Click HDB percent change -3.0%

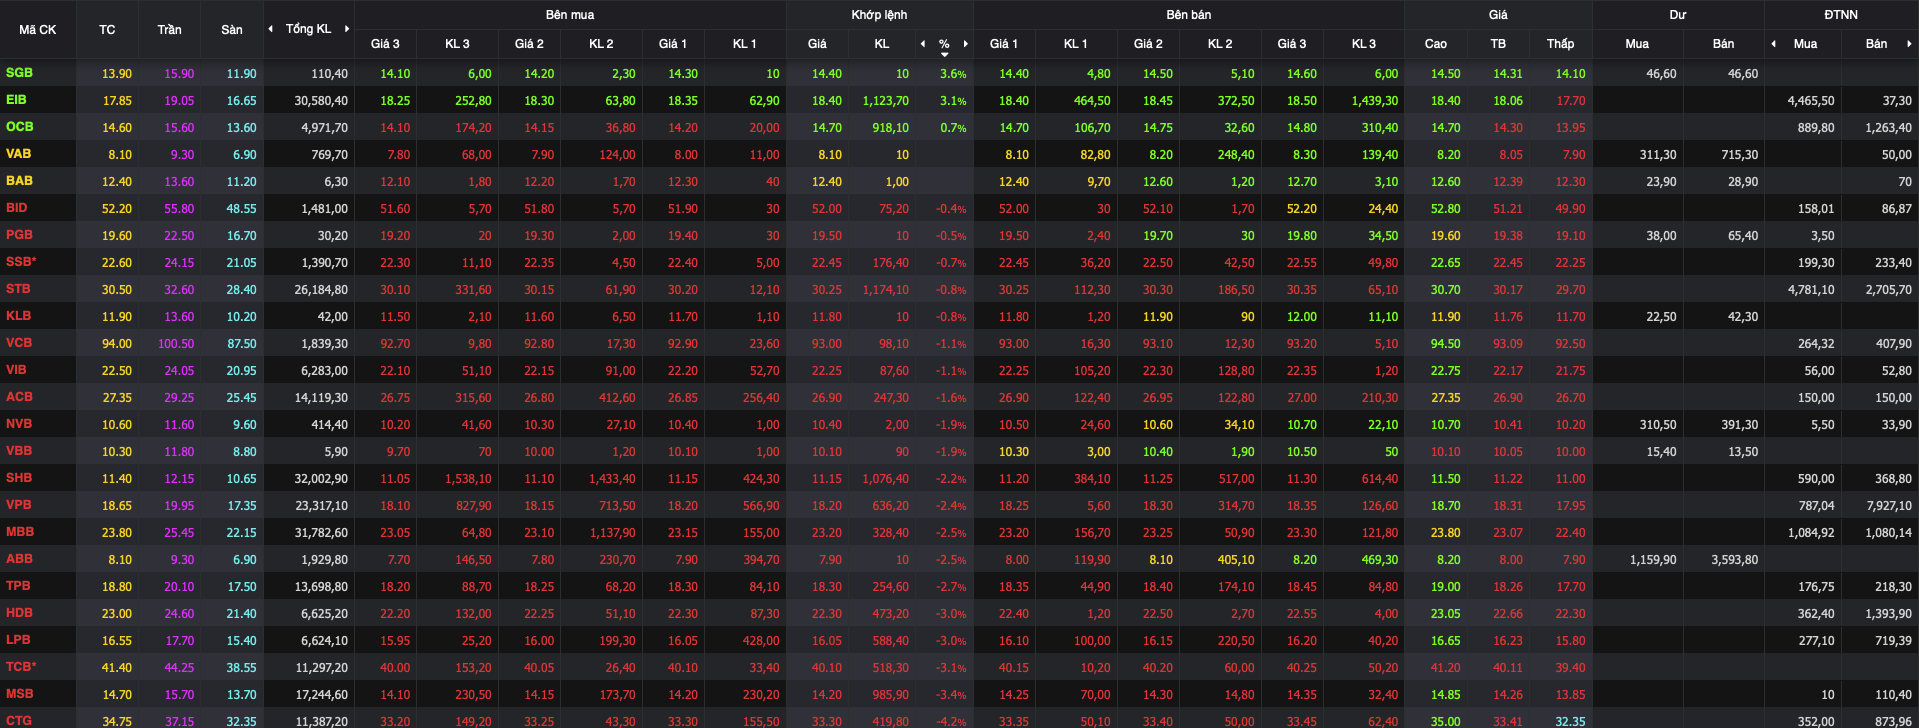951,614
